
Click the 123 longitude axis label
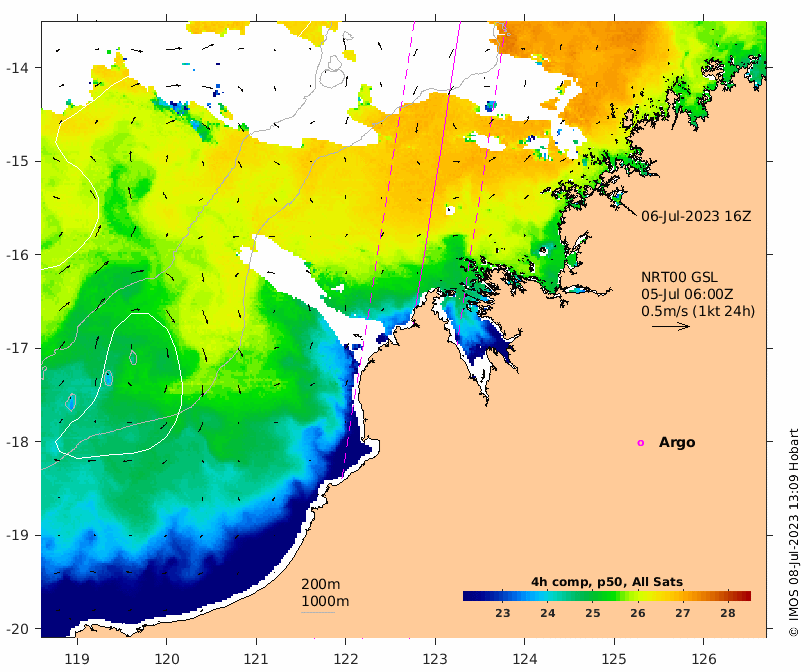click(435, 659)
